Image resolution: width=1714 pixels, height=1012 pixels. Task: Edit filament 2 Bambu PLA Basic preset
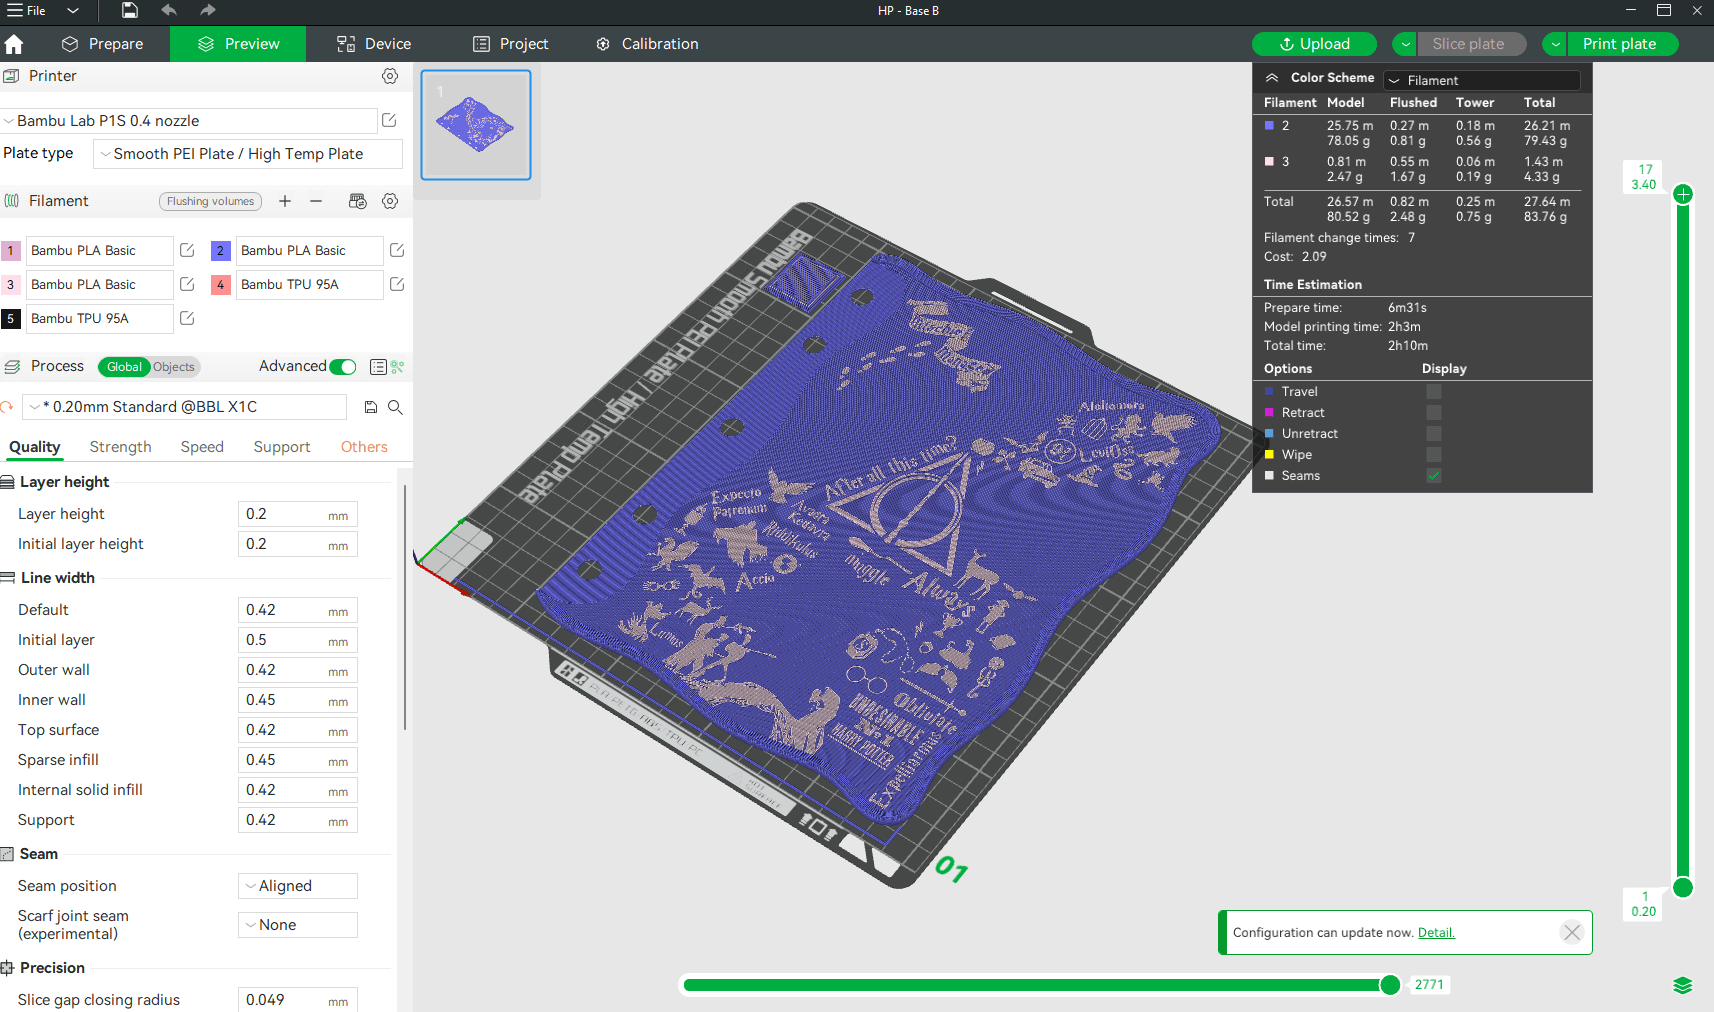point(397,250)
